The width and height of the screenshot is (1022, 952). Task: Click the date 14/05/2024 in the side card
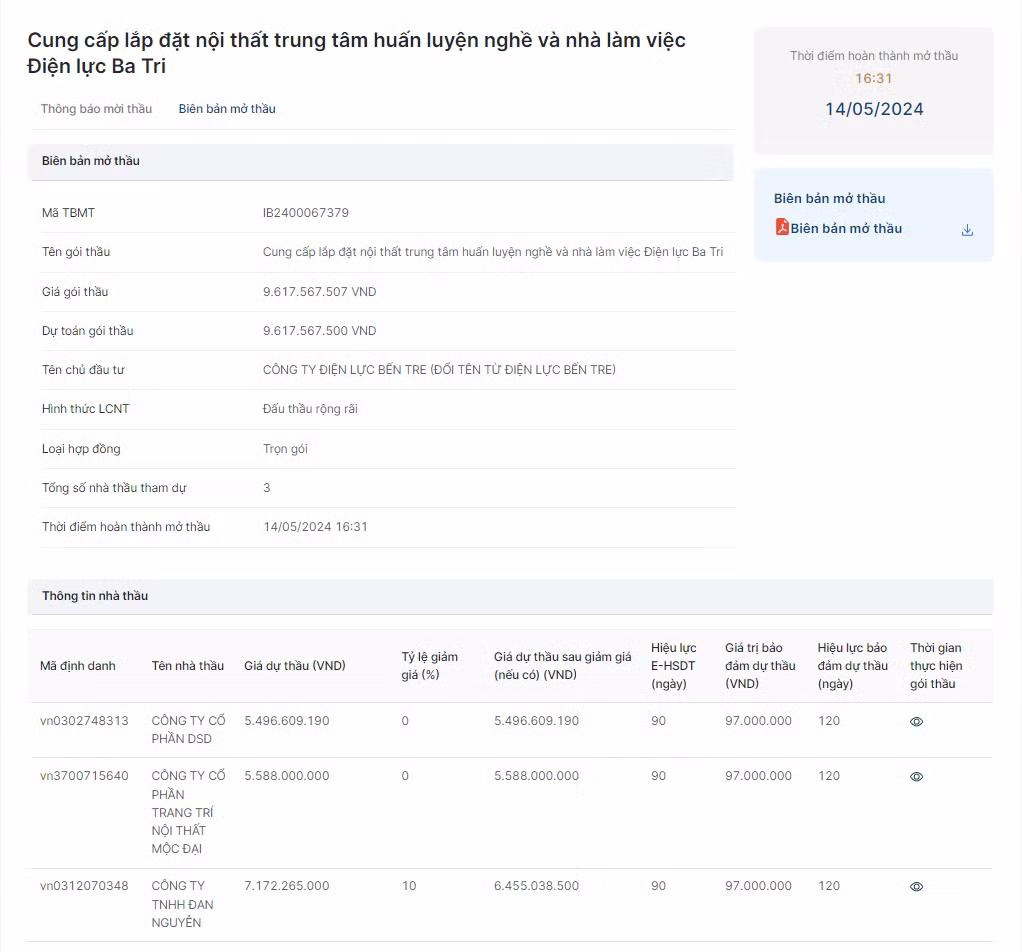[x=874, y=109]
